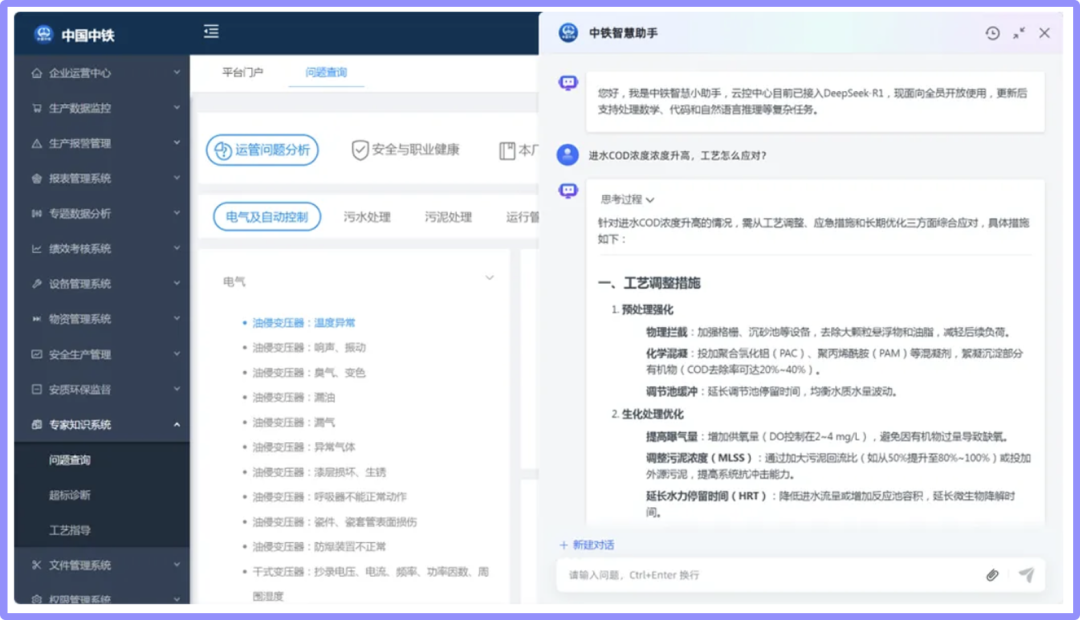The width and height of the screenshot is (1080, 620).
Task: Click the sidebar collapse hamburger icon
Action: coord(211,32)
